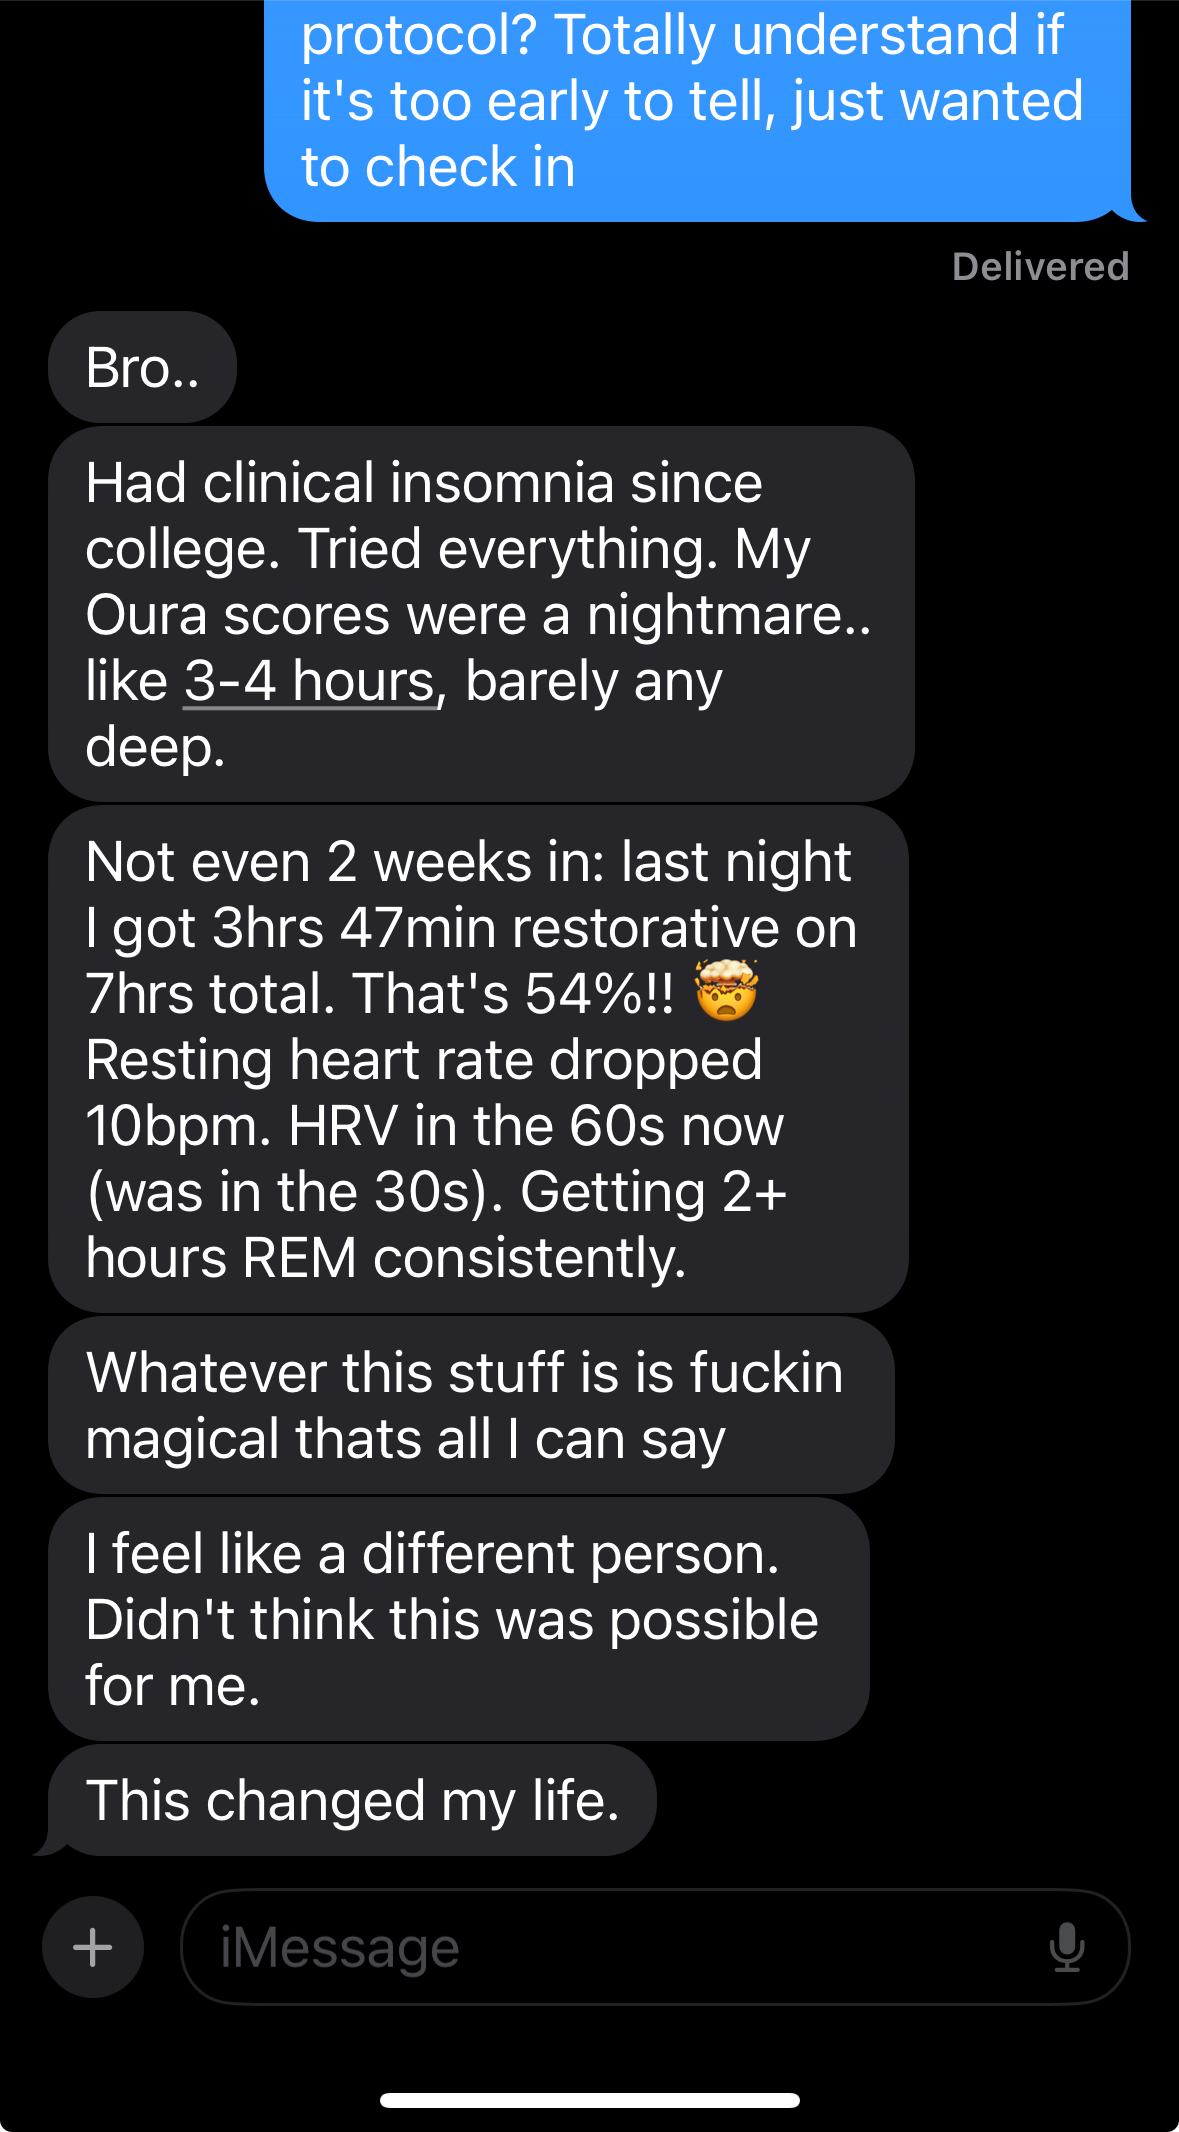Tap the microphone dictation icon
1179x2132 pixels.
coord(1066,1947)
